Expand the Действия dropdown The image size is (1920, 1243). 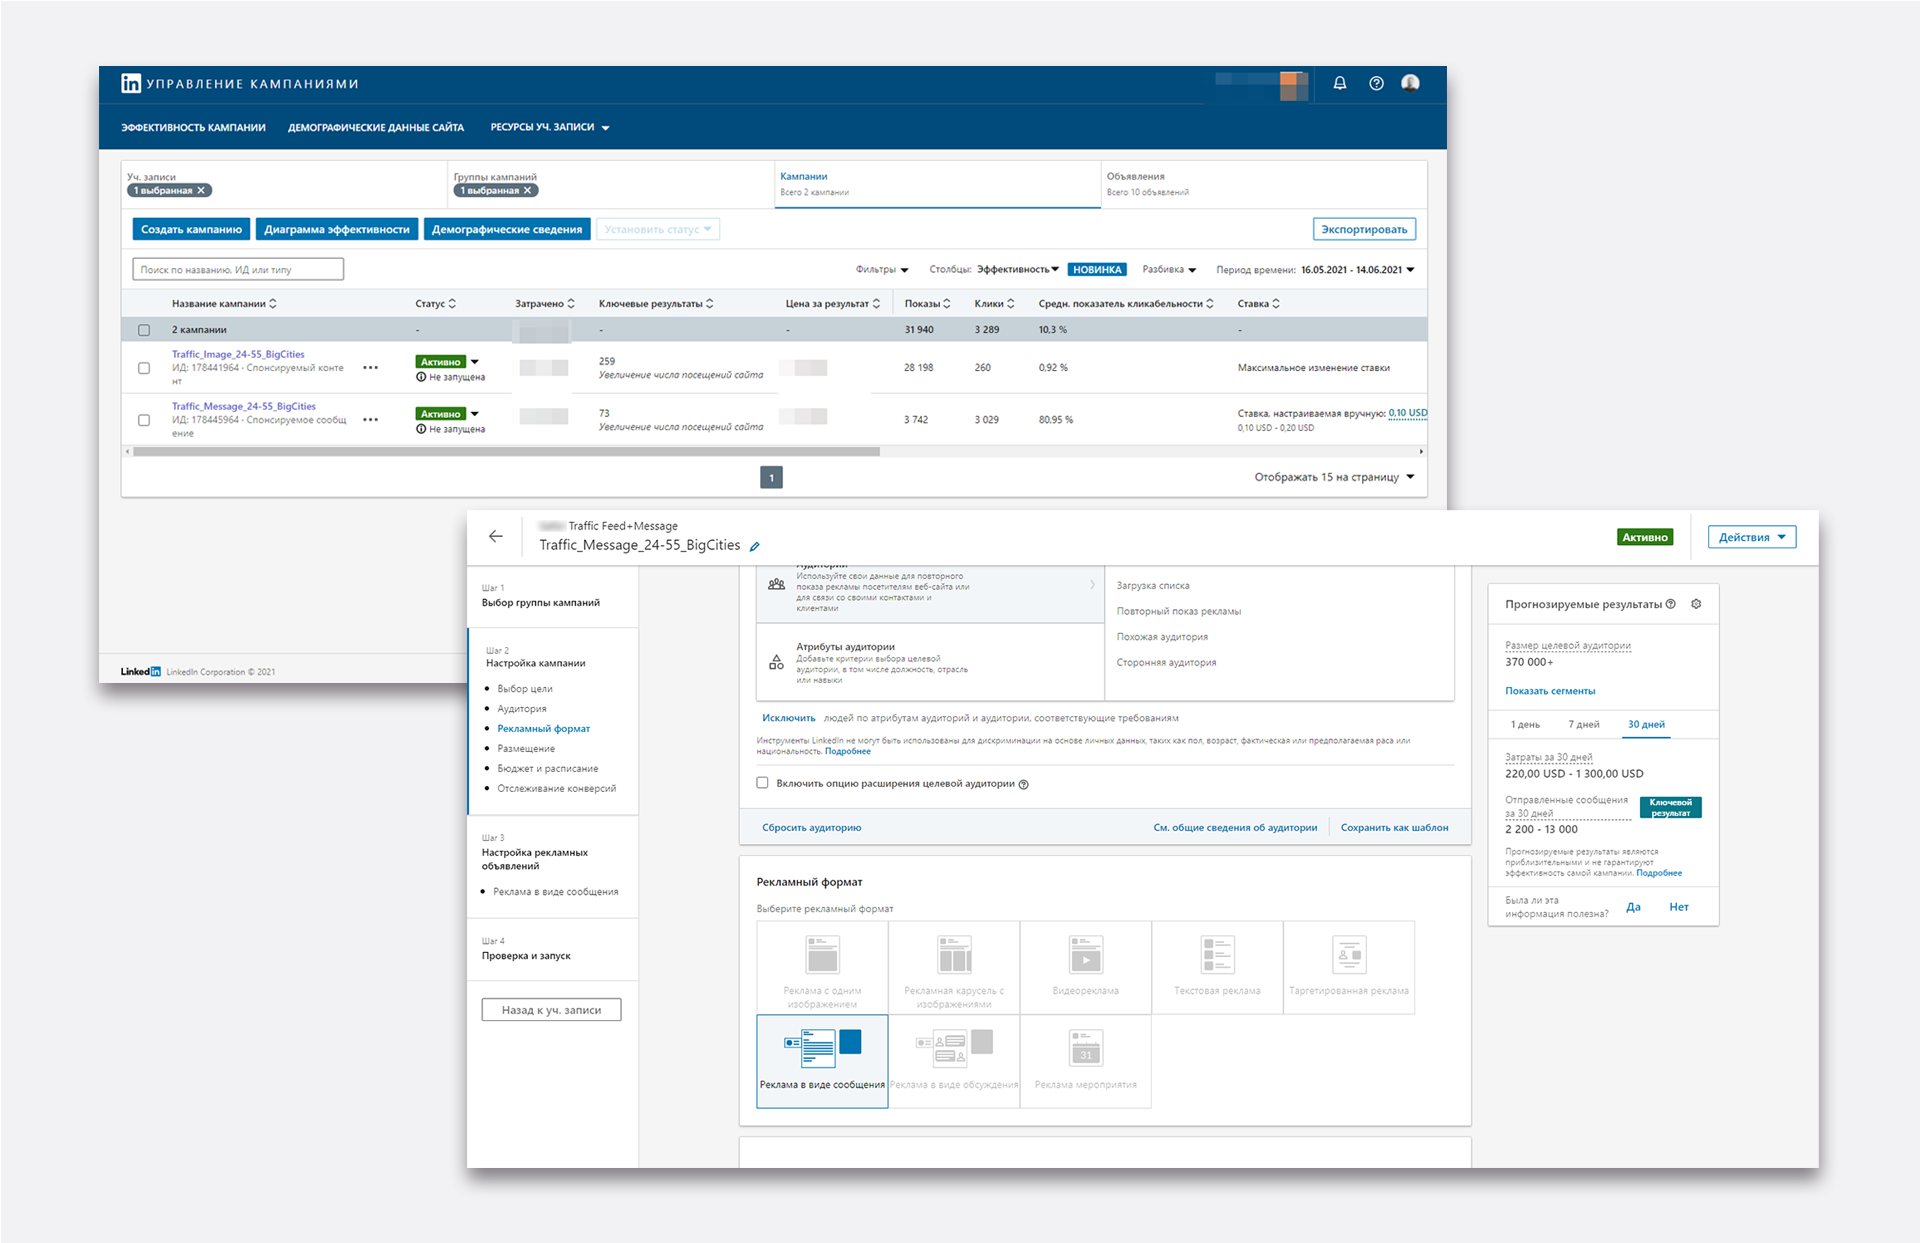click(1751, 538)
